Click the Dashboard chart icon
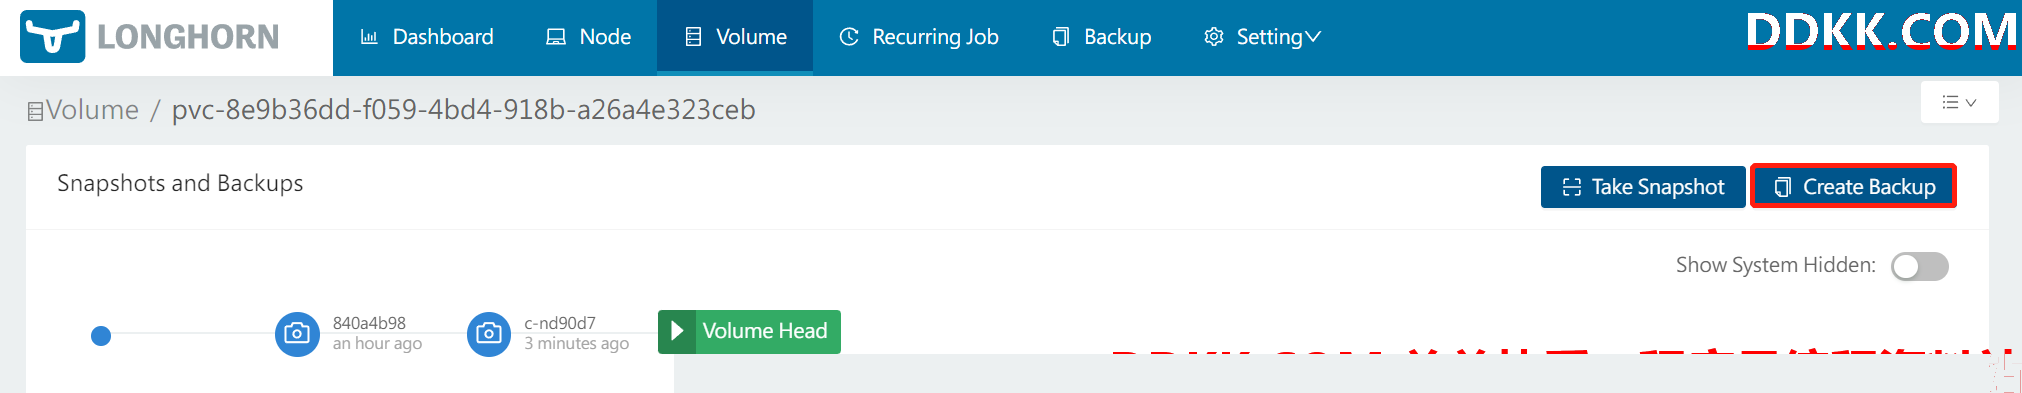This screenshot has height=393, width=2022. 369,37
